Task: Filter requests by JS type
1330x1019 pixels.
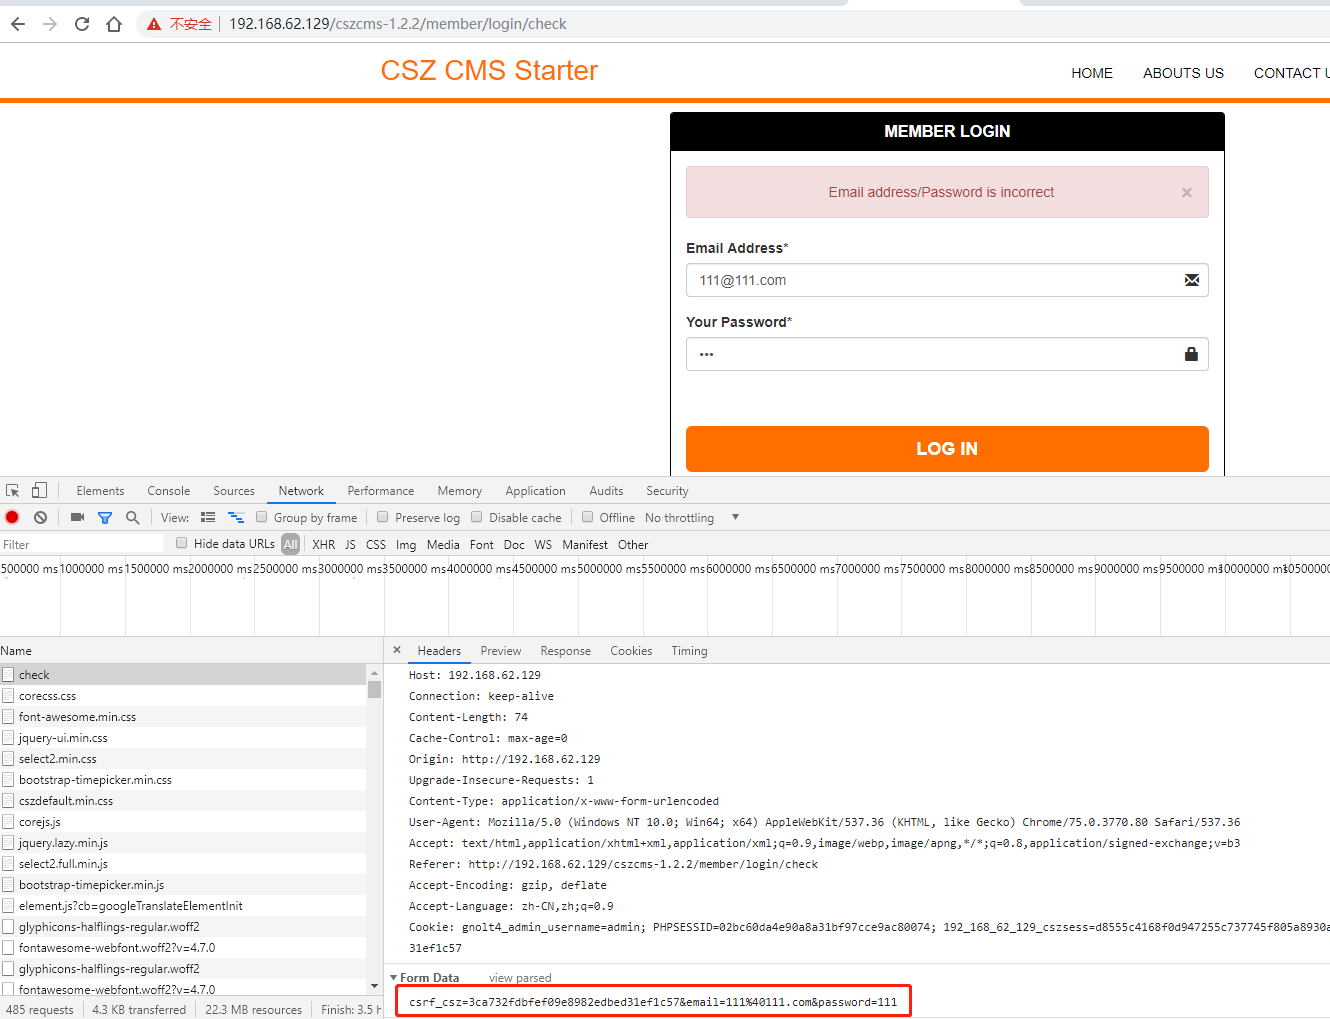Action: (350, 545)
